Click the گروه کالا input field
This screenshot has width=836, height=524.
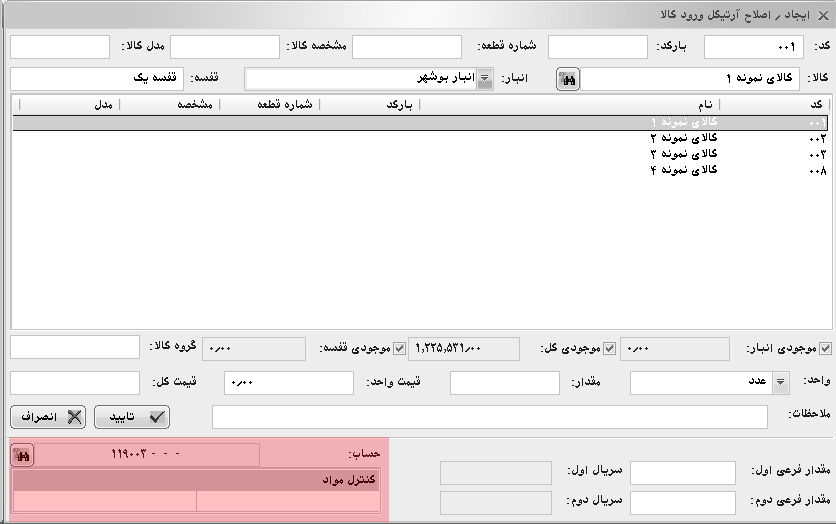[x=75, y=347]
